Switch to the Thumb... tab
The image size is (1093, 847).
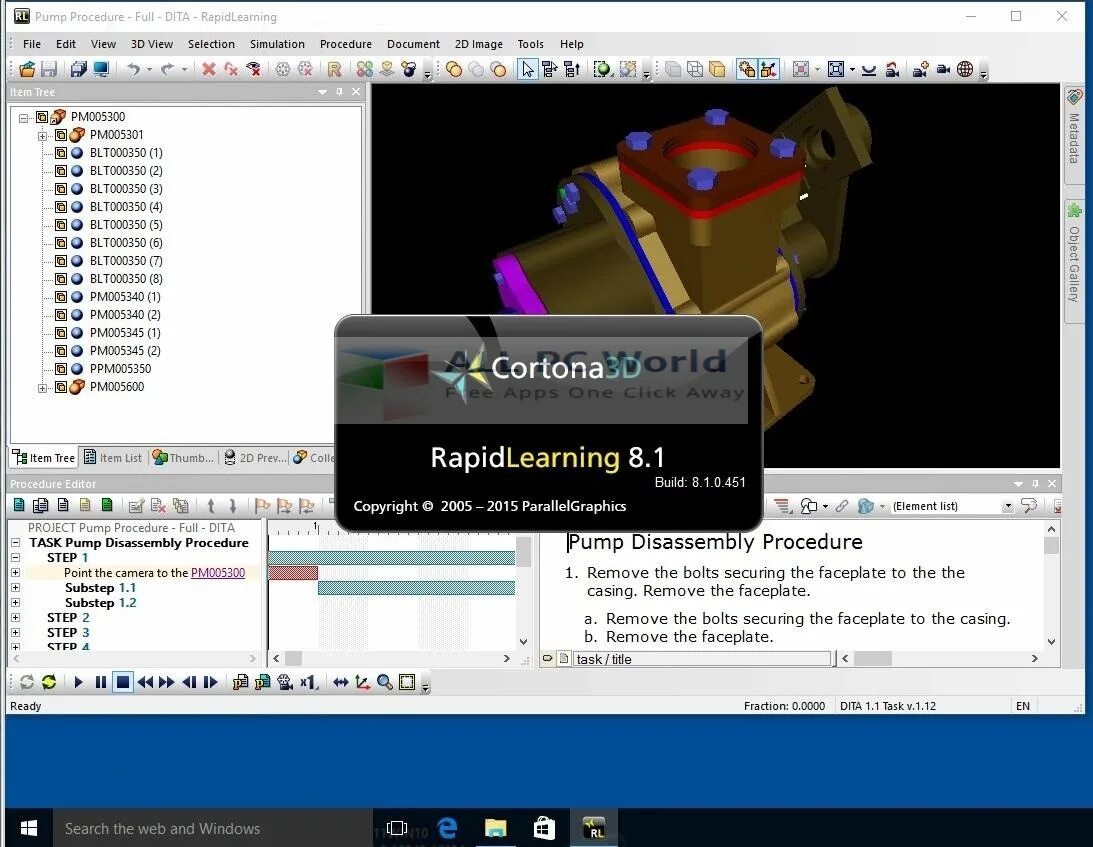click(x=183, y=457)
